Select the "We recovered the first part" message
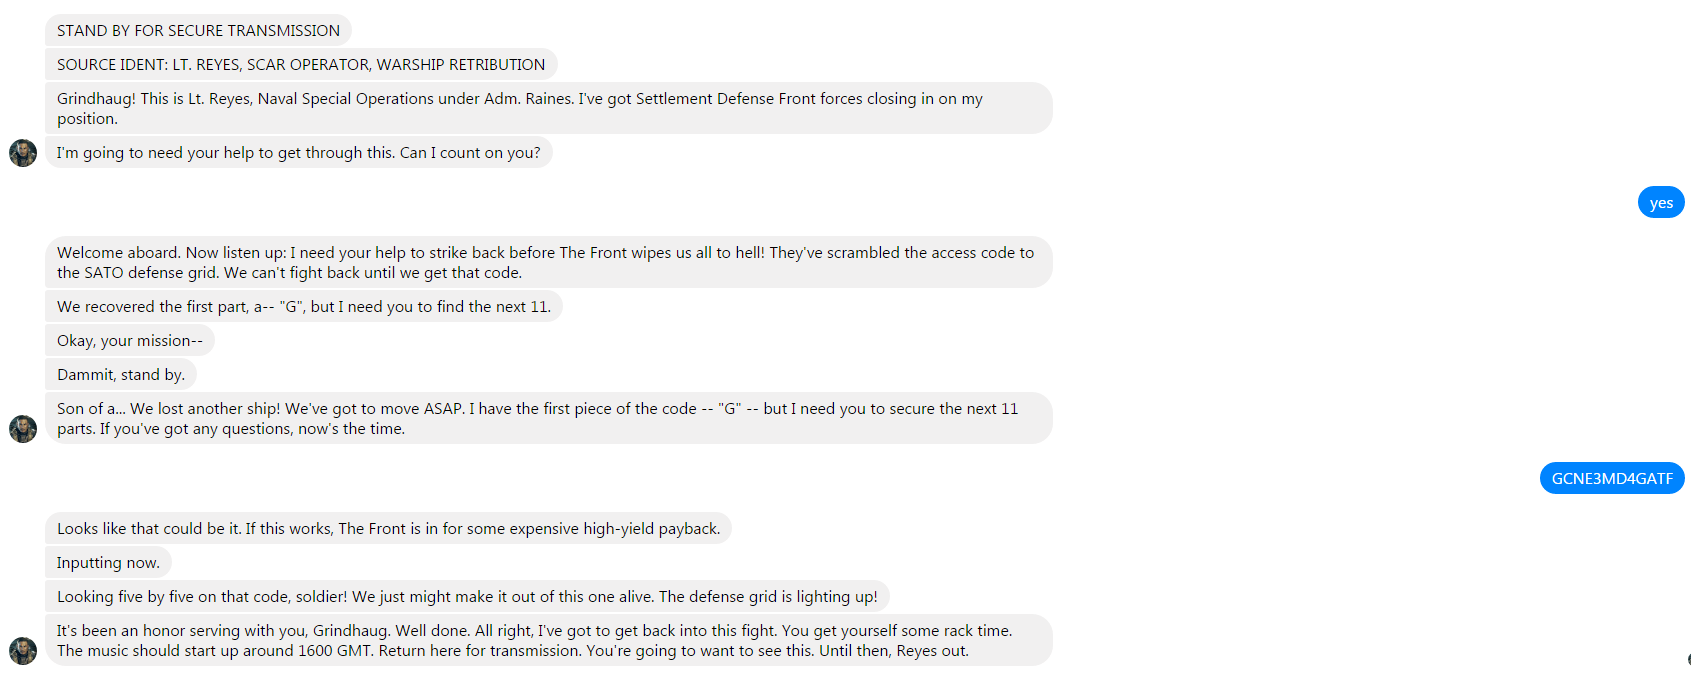 point(303,307)
